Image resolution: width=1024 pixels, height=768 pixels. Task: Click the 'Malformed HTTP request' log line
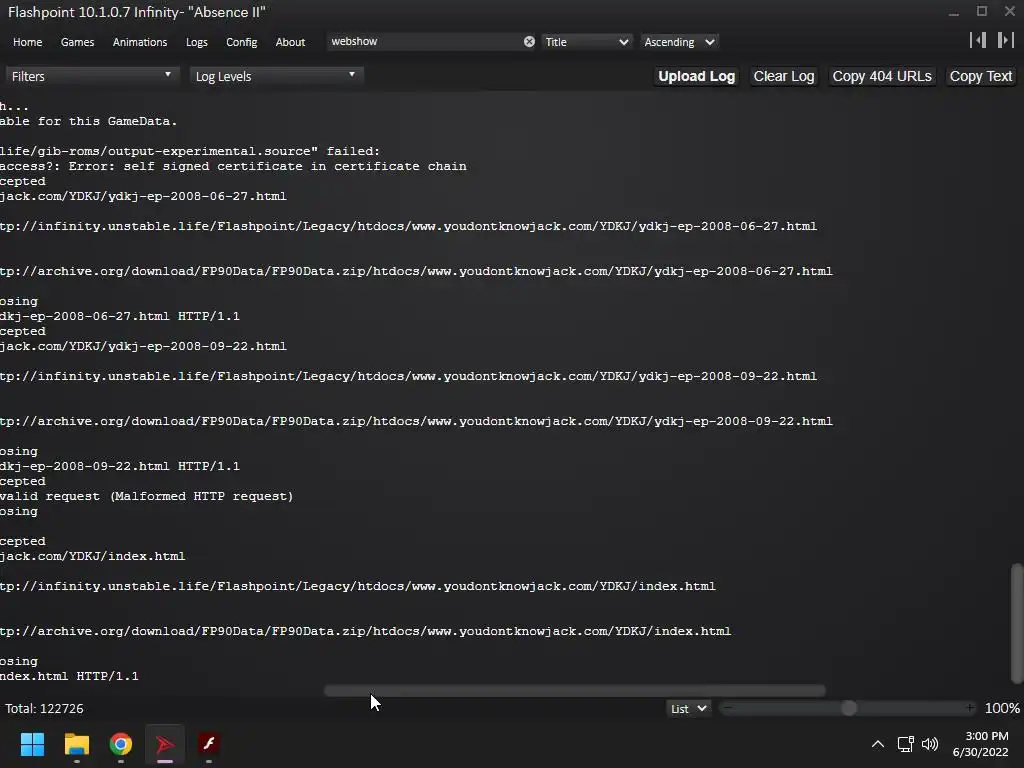146,496
